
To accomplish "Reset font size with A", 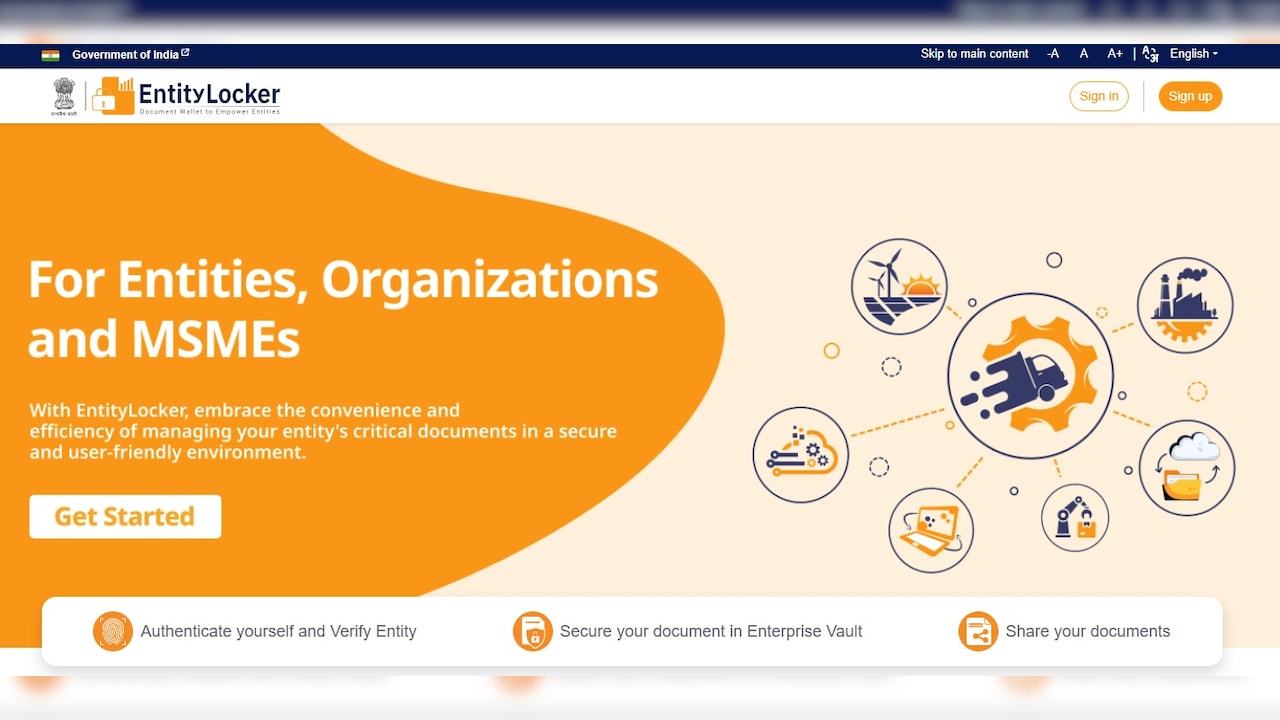I will click(x=1084, y=54).
